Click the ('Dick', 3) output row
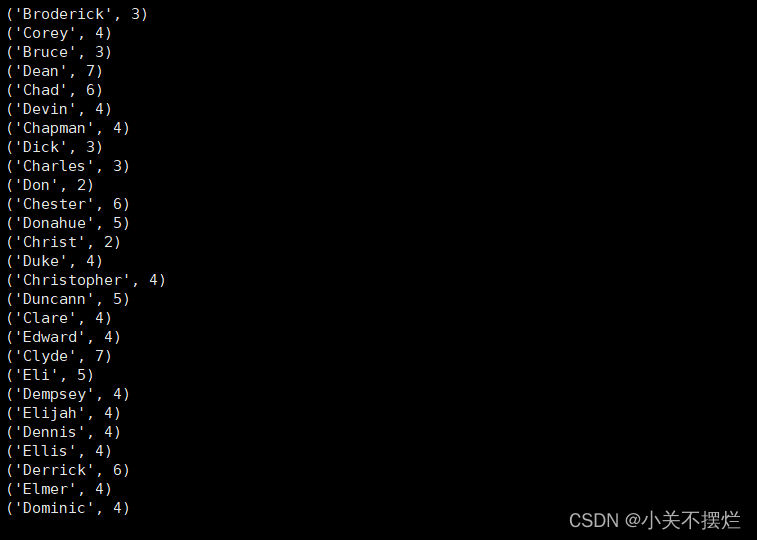This screenshot has height=540, width=757. [55, 147]
